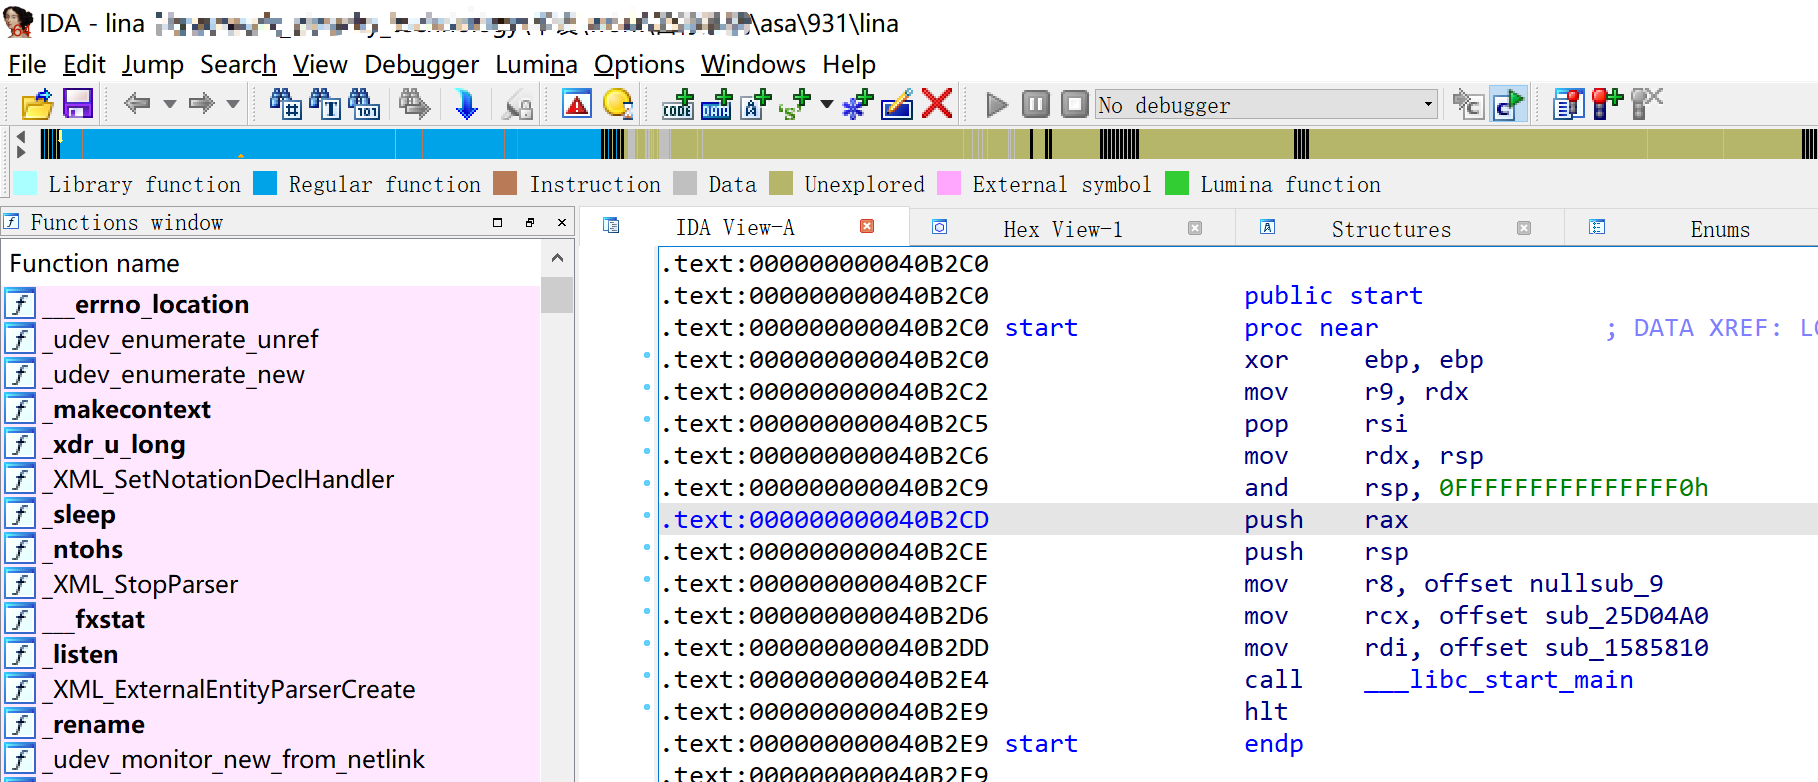The image size is (1818, 782).
Task: Open the breakpoint list icon
Action: click(x=1567, y=104)
